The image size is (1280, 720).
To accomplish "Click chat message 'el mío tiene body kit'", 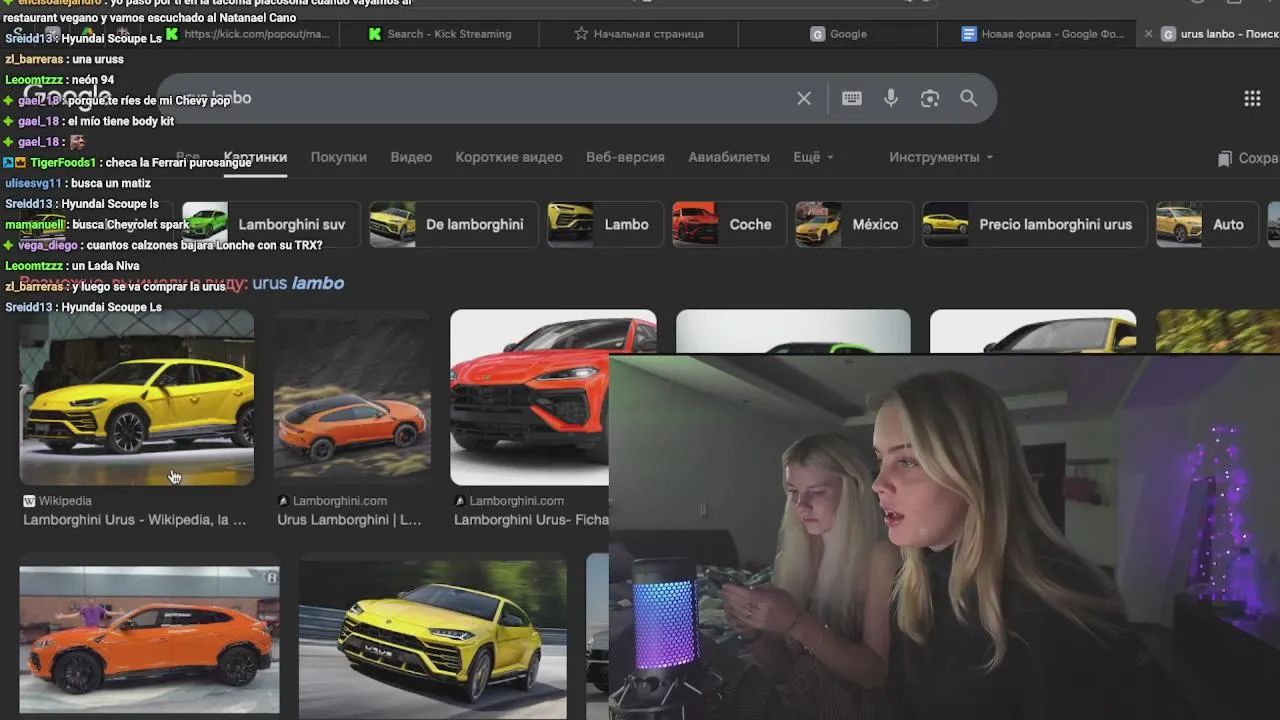I will [x=121, y=121].
